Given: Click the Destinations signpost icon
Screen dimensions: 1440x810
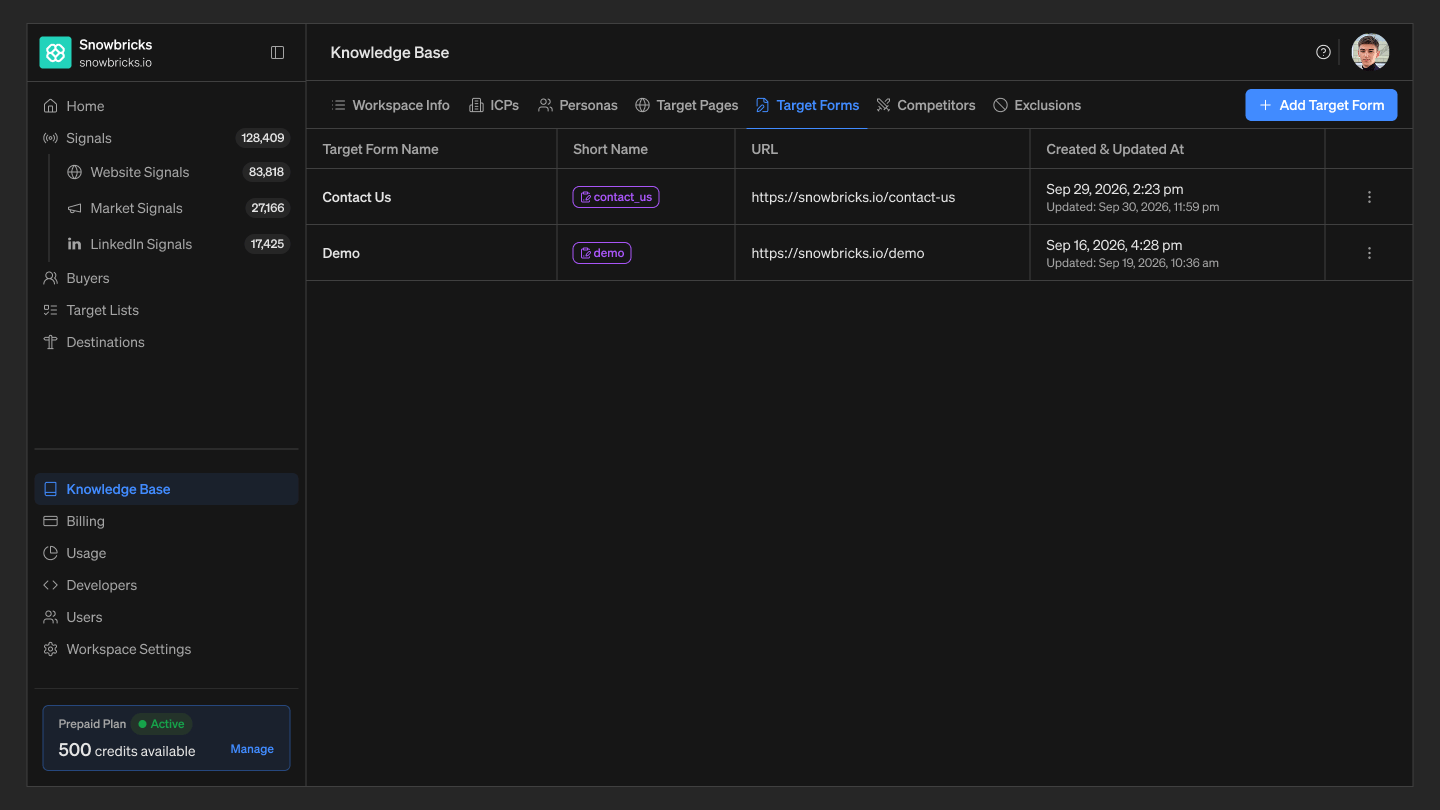Looking at the screenshot, I should (x=50, y=342).
